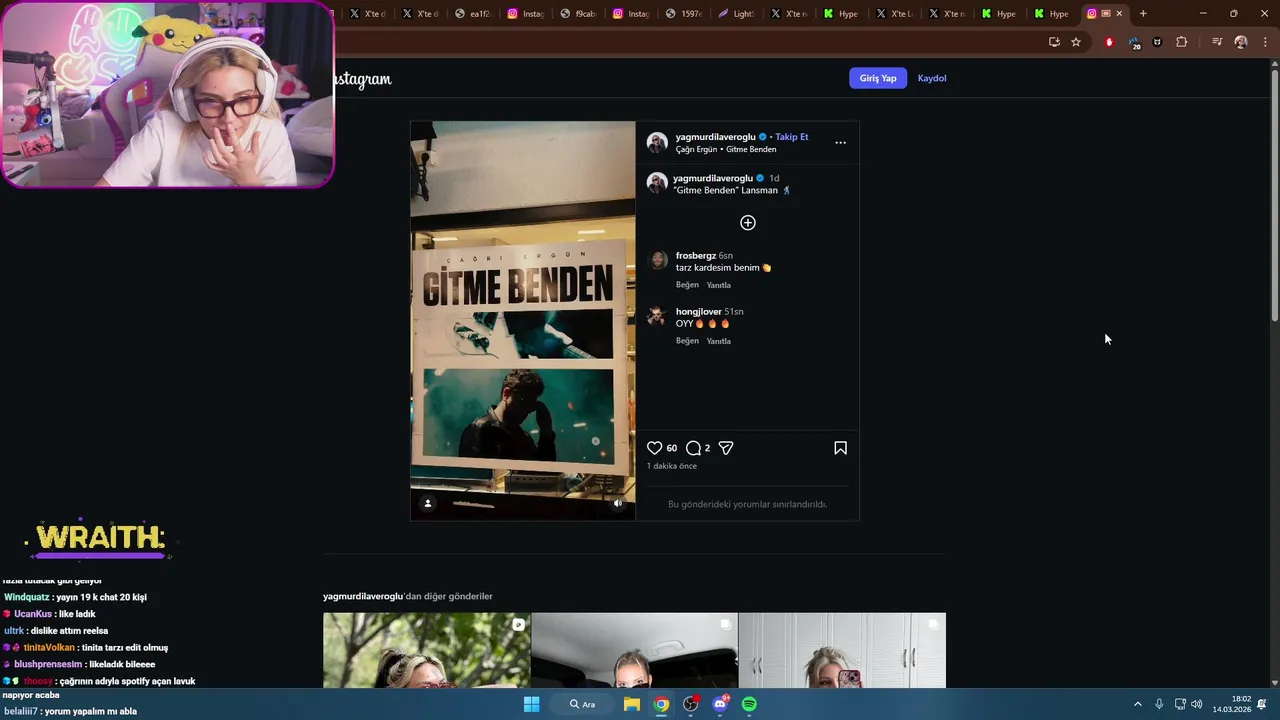
Task: Open a new browser tab
Action: coord(1143,14)
